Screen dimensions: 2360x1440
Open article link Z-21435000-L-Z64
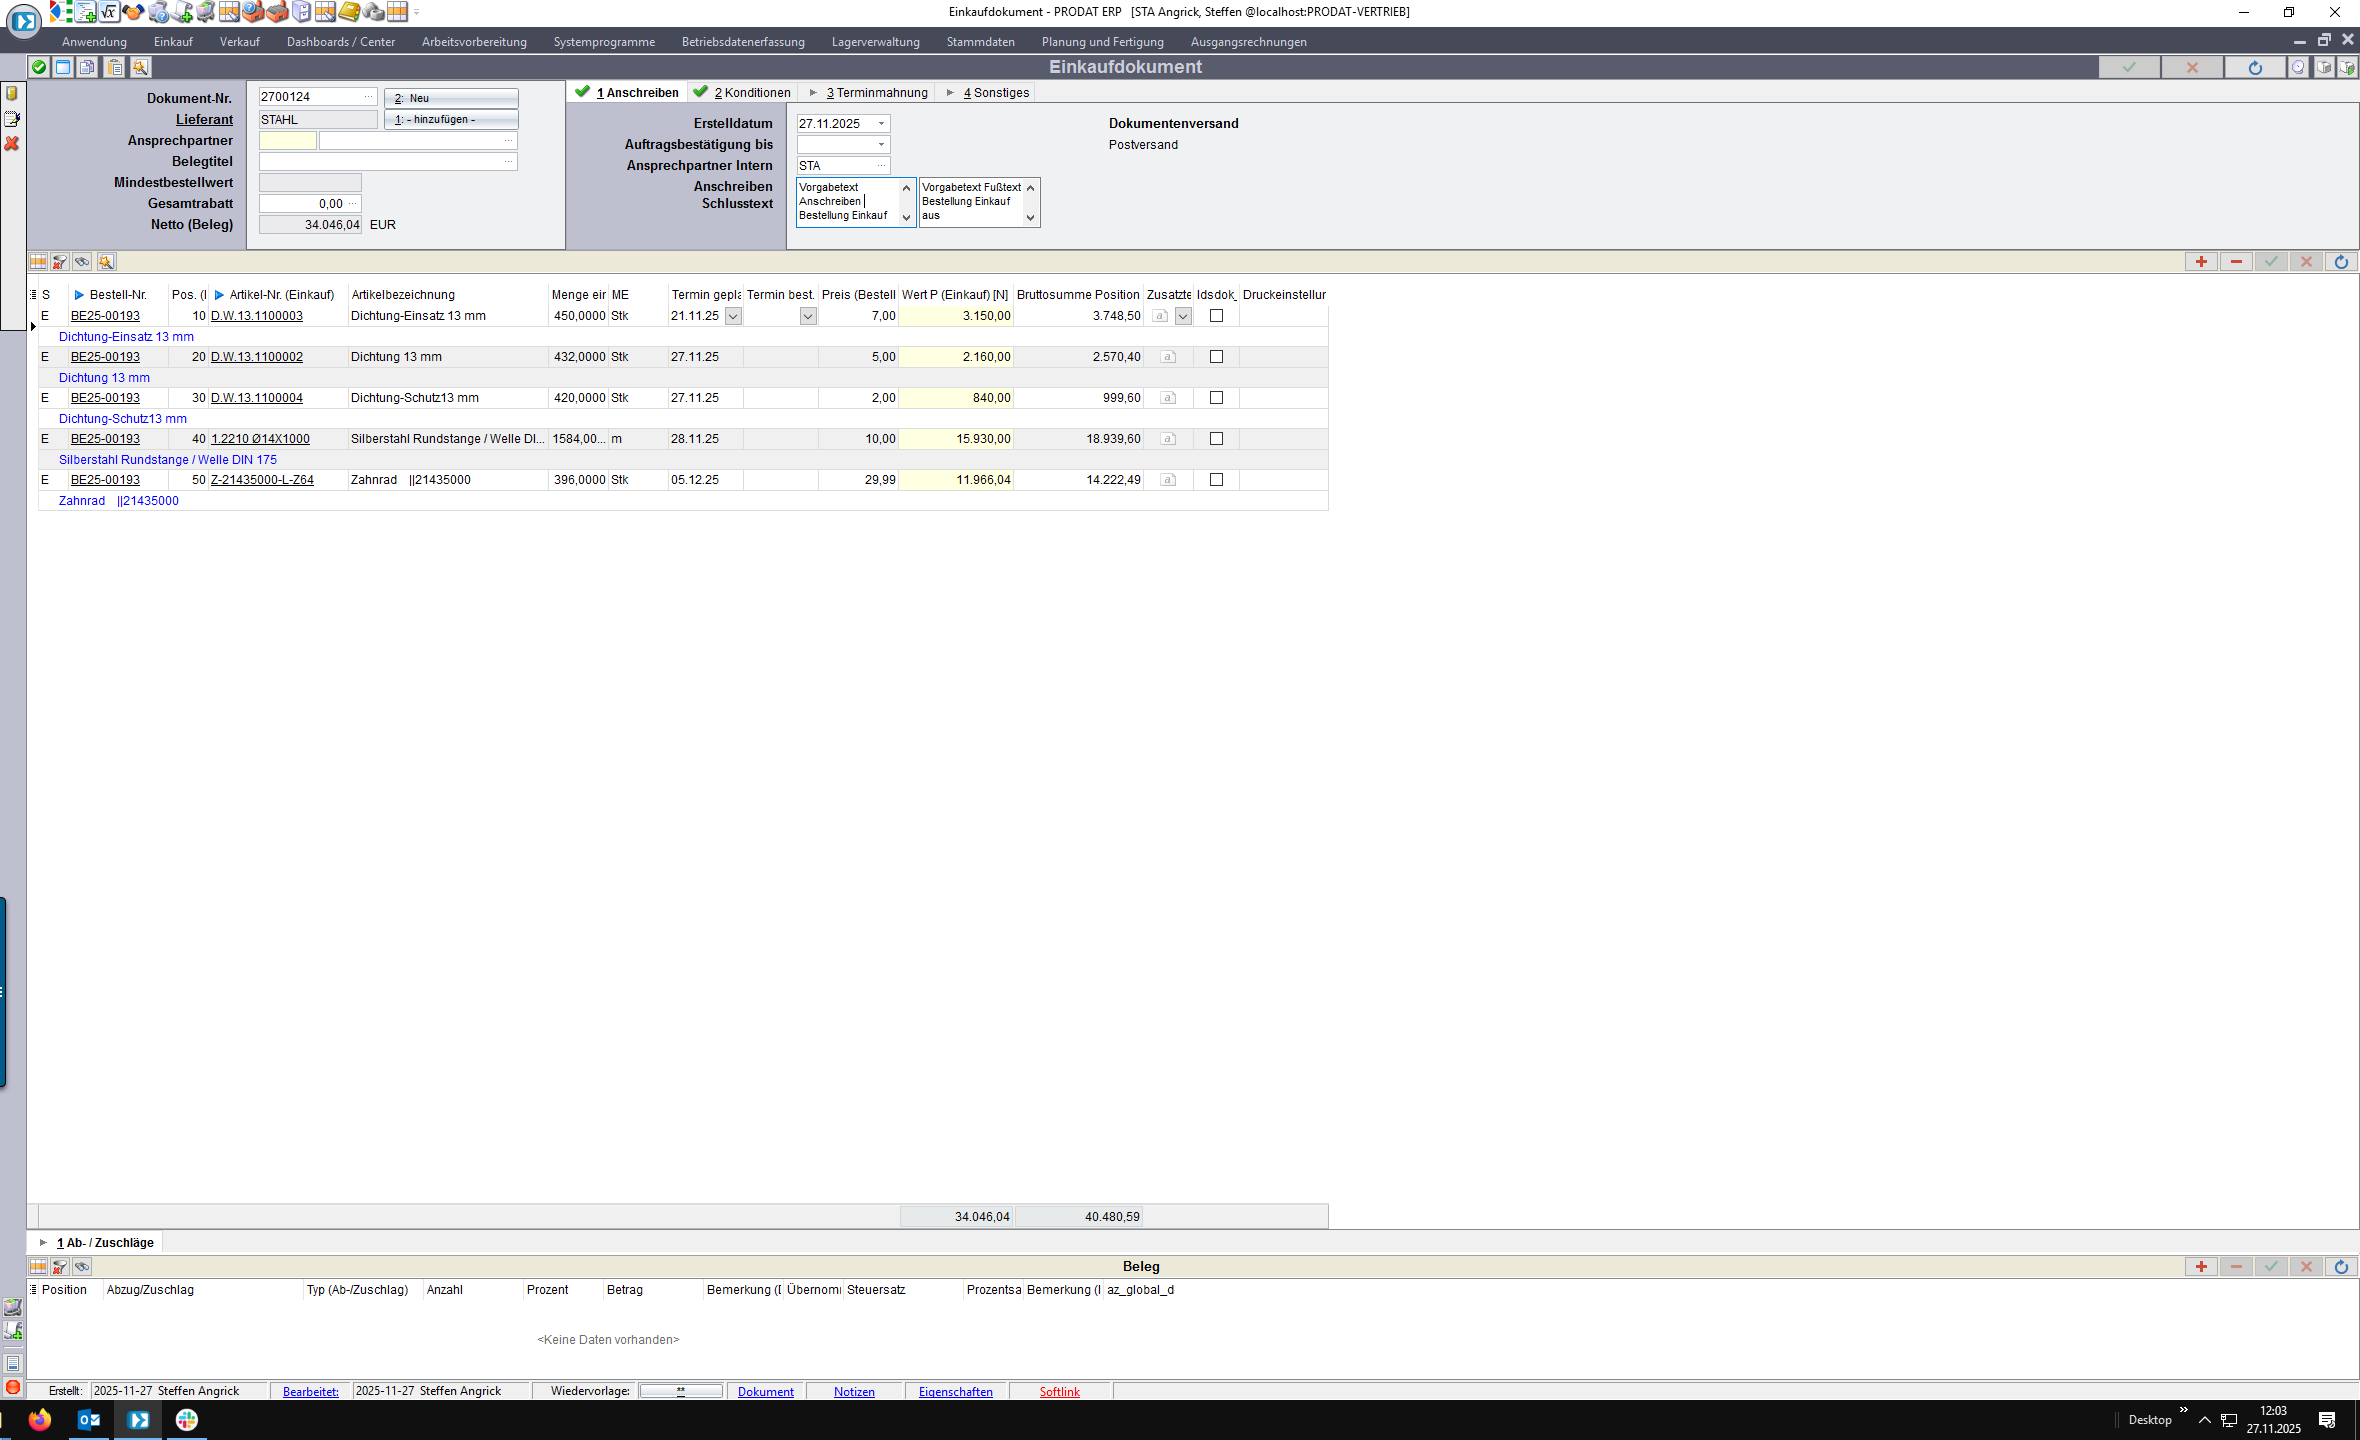262,480
